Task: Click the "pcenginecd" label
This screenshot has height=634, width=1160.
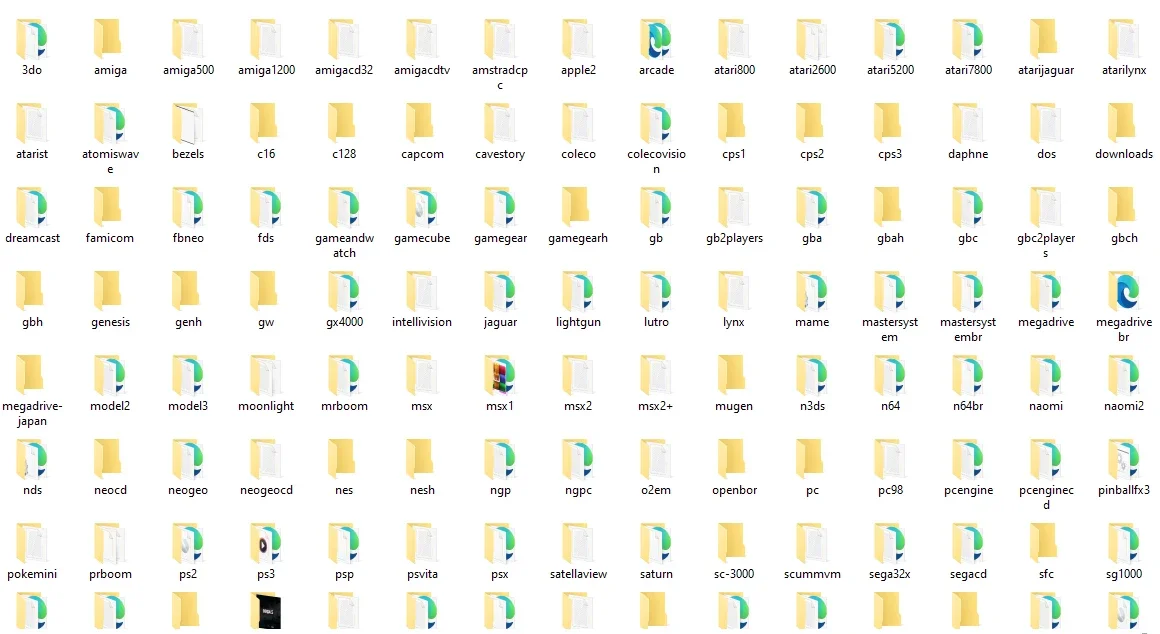Action: [1046, 497]
